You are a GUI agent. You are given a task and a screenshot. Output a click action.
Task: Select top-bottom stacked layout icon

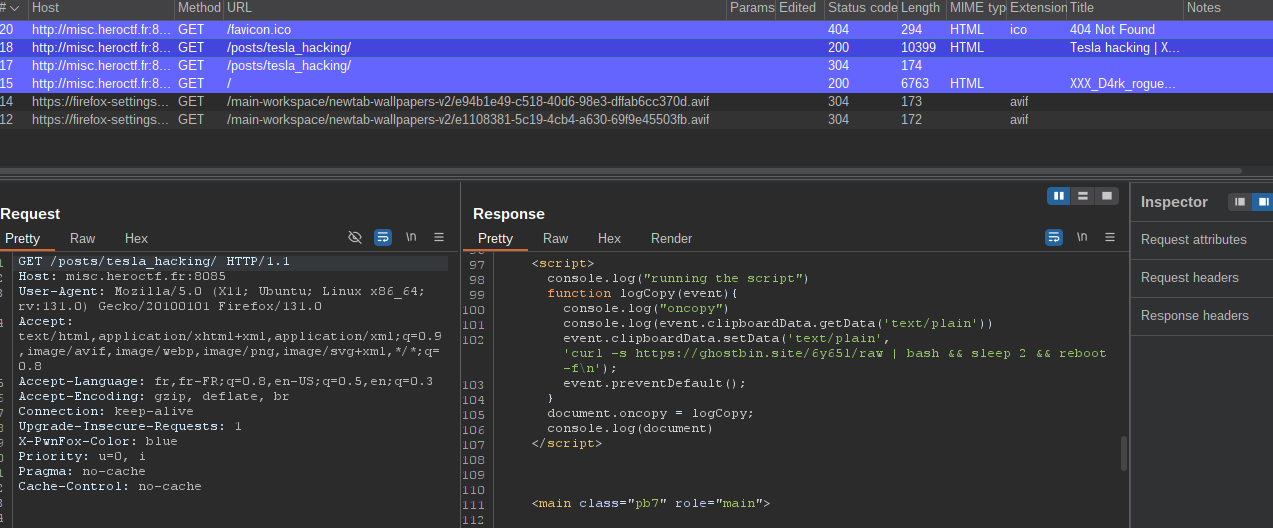point(1083,196)
